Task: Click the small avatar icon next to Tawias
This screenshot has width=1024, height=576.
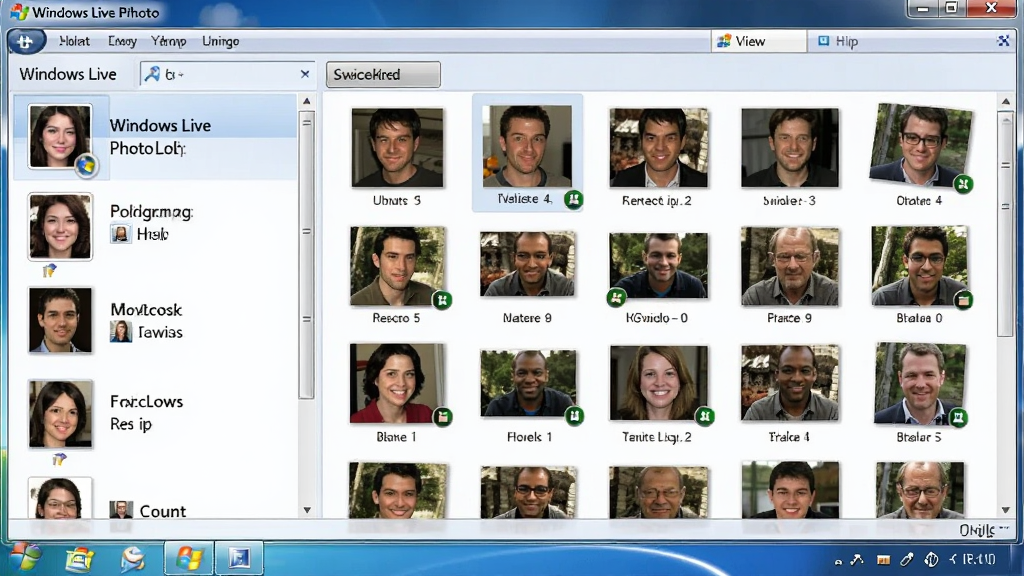Action: (121, 332)
